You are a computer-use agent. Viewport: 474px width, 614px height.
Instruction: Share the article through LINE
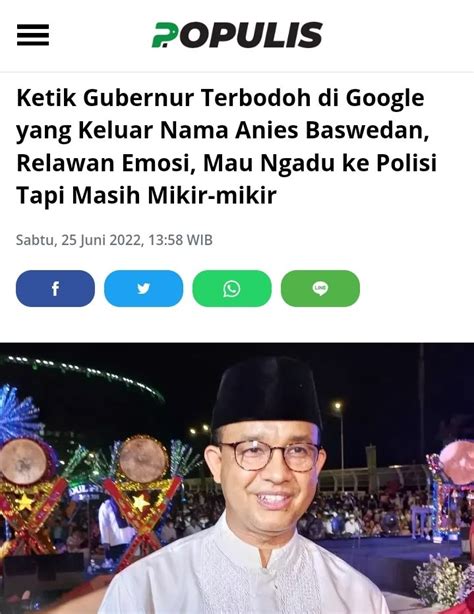(x=320, y=289)
